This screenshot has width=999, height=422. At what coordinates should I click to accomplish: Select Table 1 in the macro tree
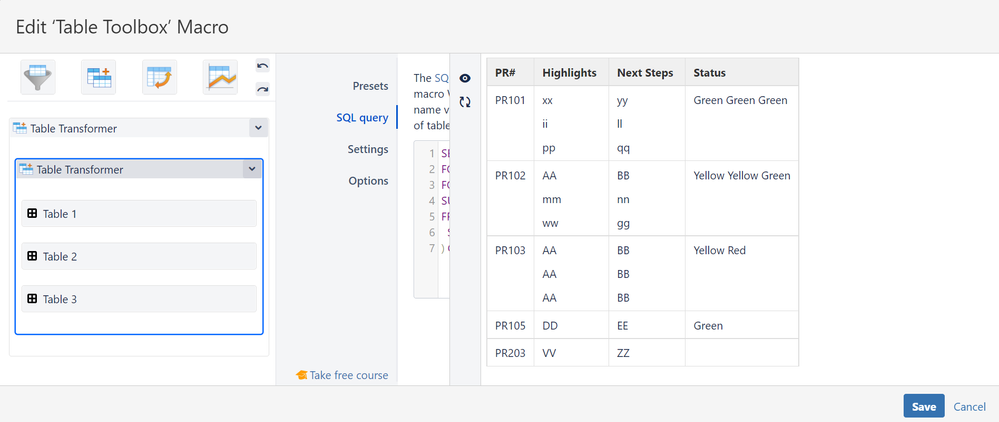click(139, 214)
